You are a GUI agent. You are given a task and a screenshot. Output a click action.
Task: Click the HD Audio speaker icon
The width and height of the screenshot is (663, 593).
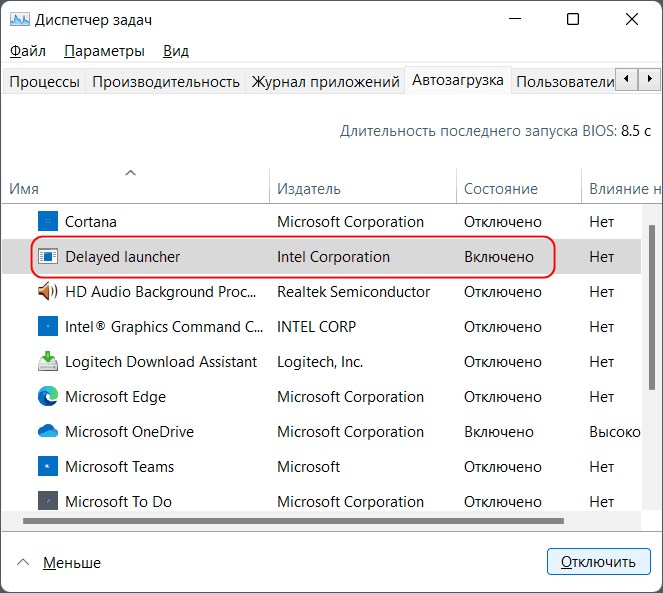pyautogui.click(x=48, y=291)
